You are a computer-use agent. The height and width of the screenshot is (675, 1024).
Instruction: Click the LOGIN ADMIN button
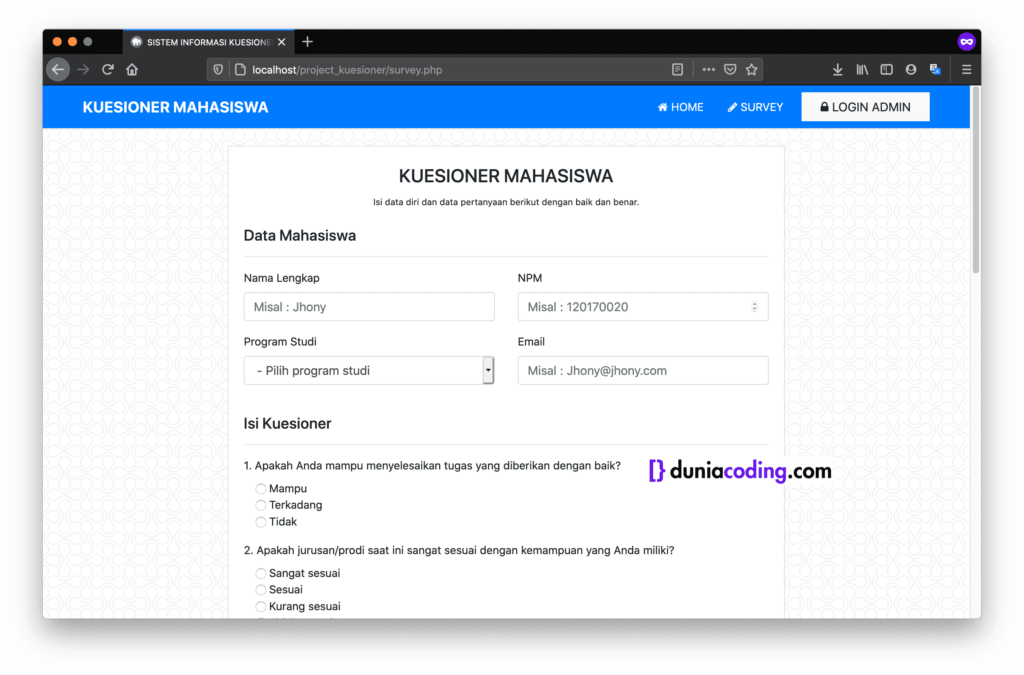(x=865, y=106)
